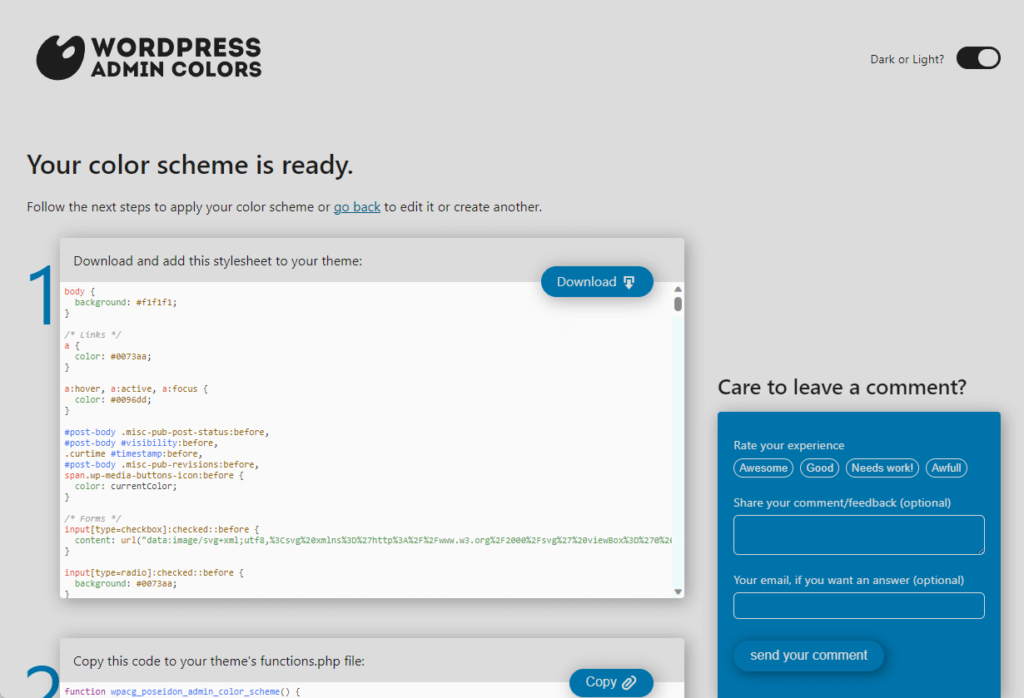
Task: Rate the experience as Awesome
Action: (x=763, y=468)
